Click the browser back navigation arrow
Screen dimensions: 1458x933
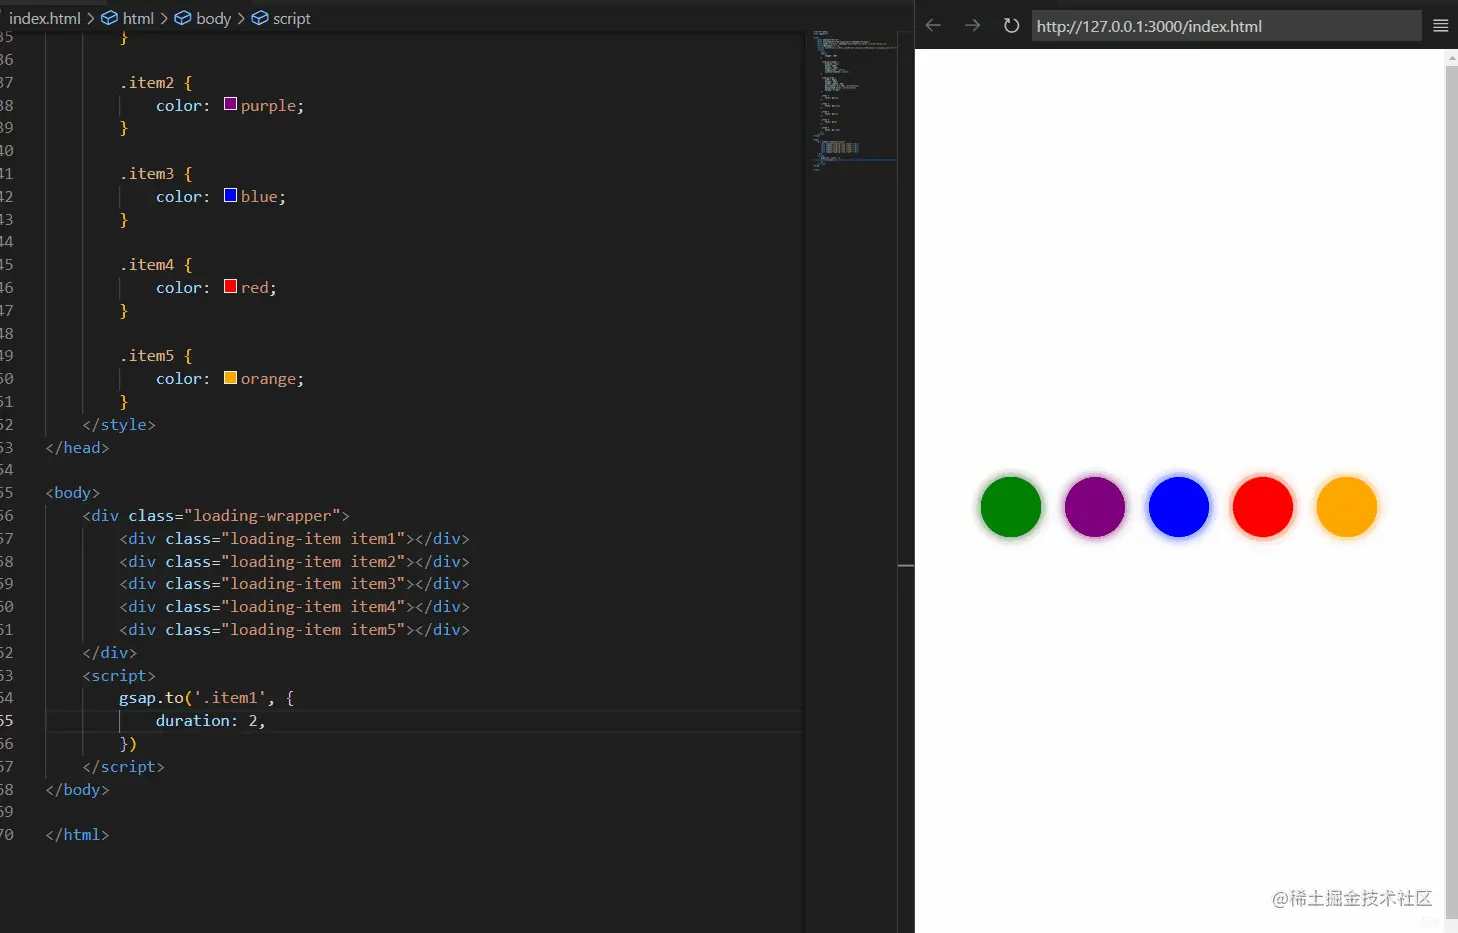click(932, 25)
